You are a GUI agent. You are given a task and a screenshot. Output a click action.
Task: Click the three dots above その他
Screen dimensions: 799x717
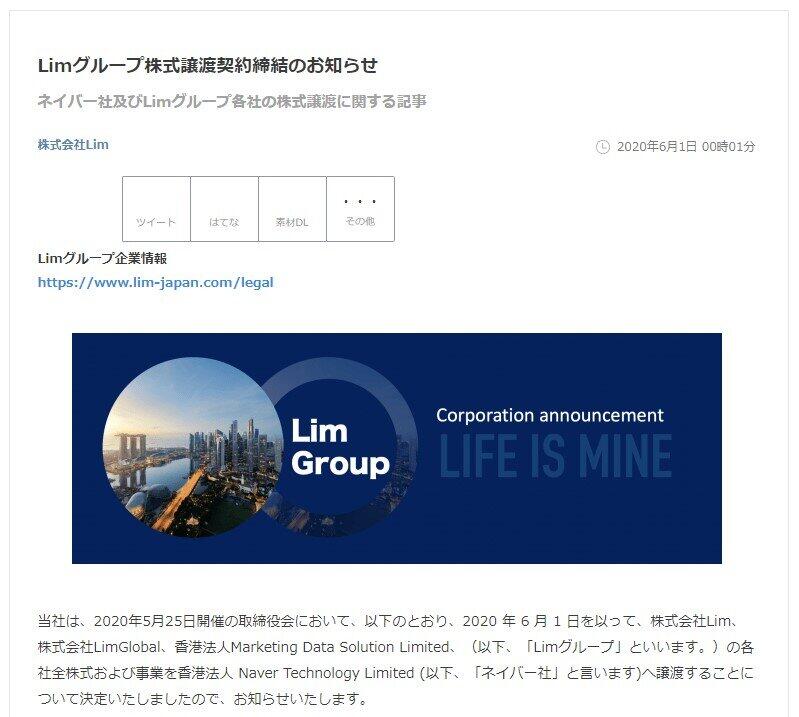(x=360, y=202)
